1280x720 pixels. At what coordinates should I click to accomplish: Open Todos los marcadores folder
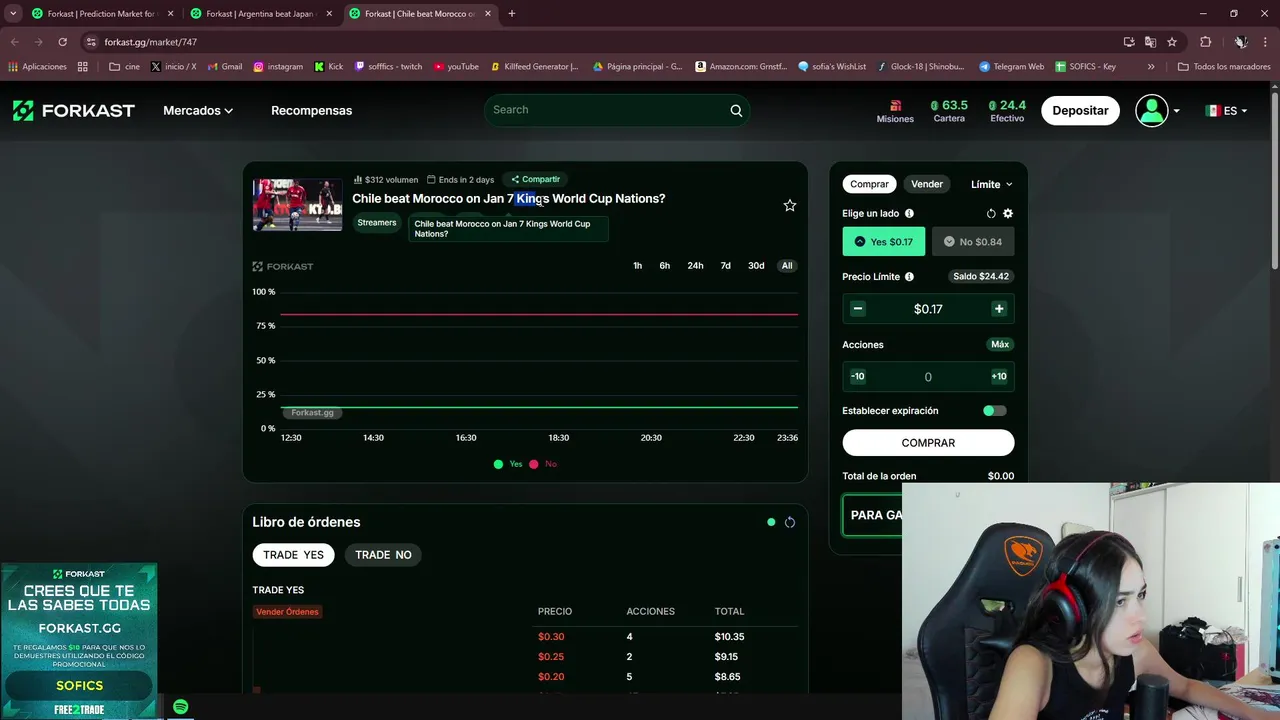[x=1224, y=67]
